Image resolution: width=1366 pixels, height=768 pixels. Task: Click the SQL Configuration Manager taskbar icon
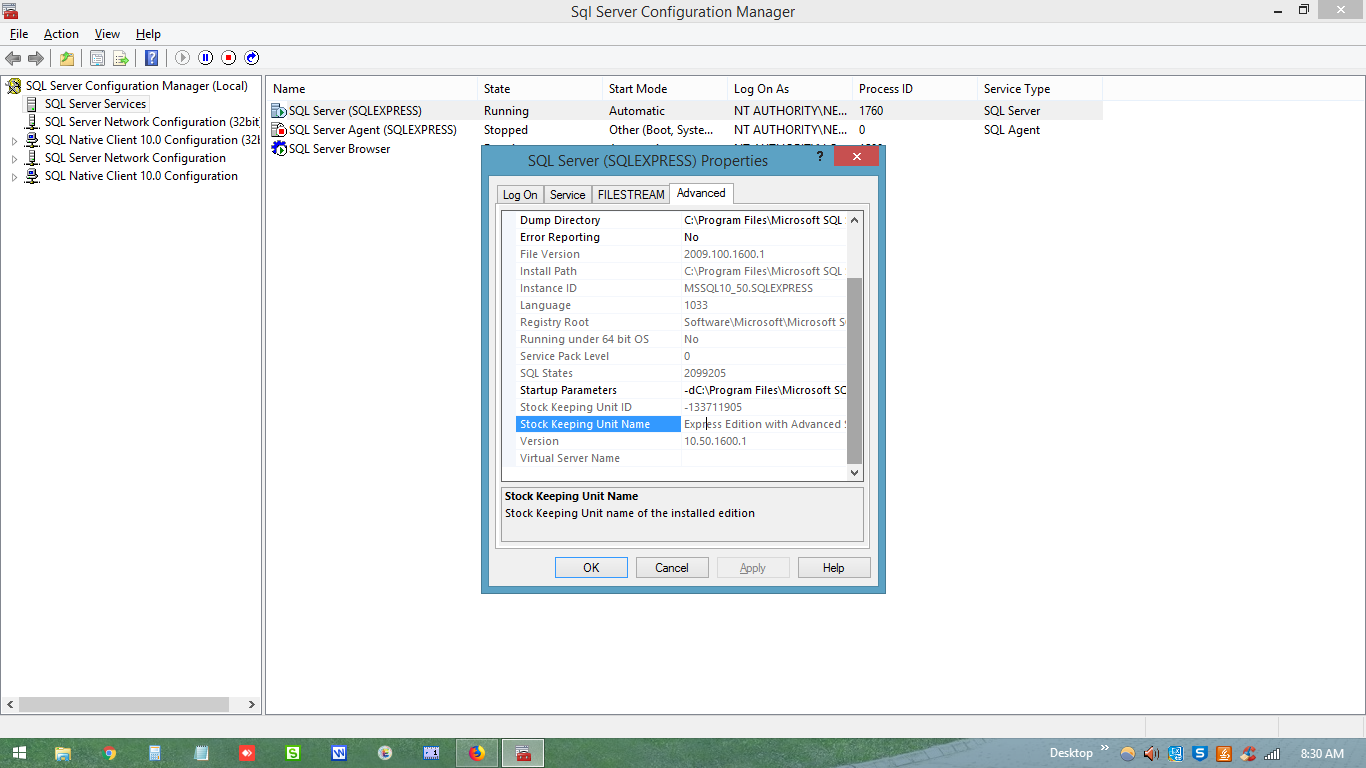[523, 753]
